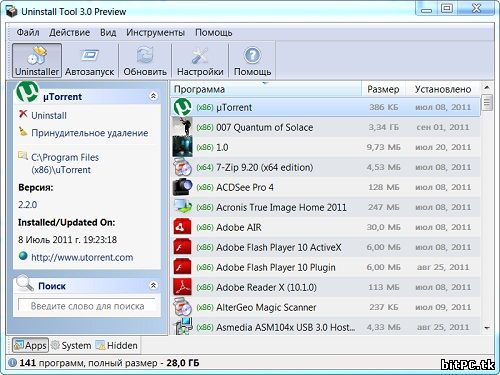500x375 pixels.
Task: Switch to the Apps tab
Action: coord(30,345)
